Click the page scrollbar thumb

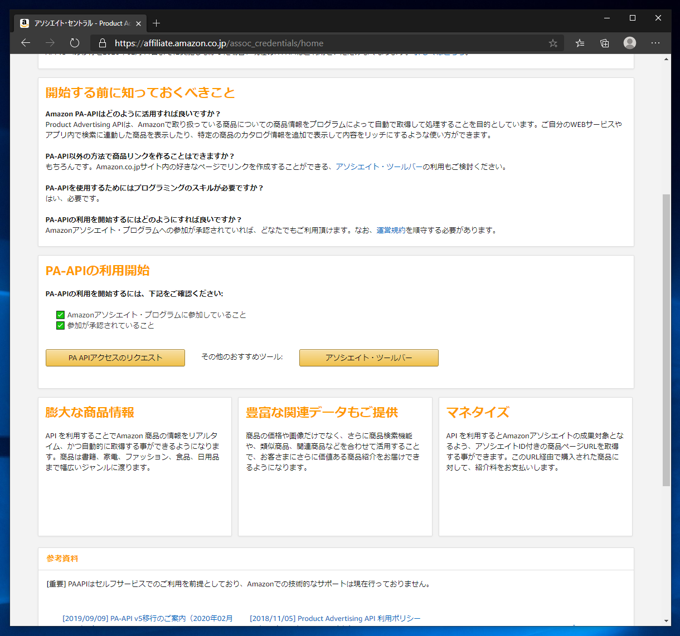click(x=666, y=340)
